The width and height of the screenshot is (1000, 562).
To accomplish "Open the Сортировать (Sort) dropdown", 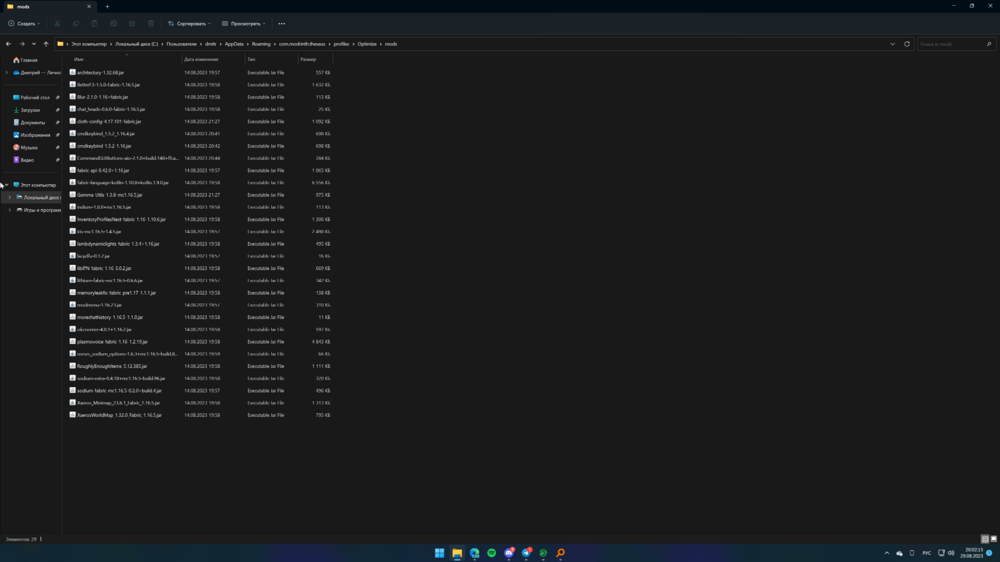I will tap(189, 24).
